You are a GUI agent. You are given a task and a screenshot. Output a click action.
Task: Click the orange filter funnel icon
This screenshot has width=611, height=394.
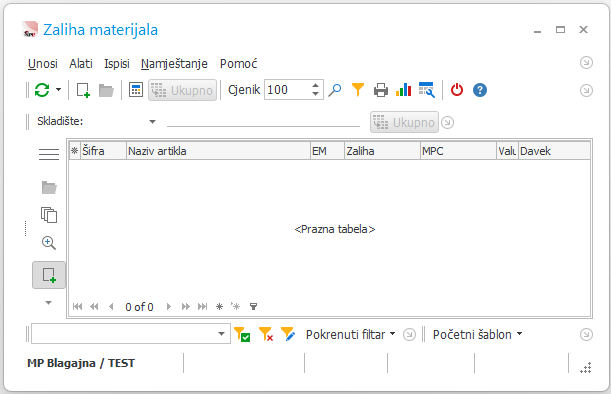[358, 90]
